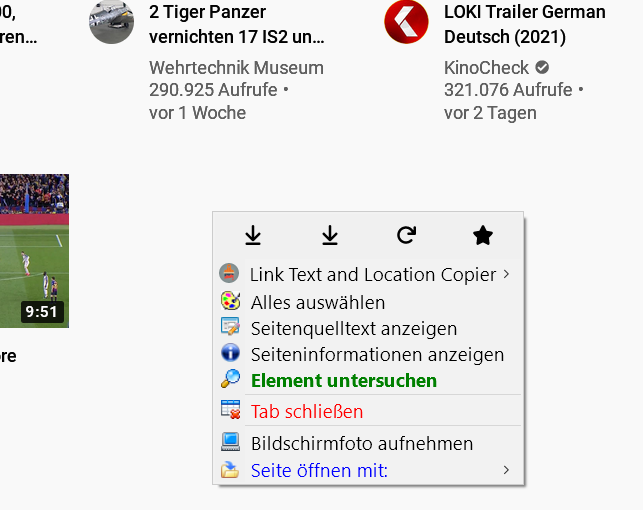Open the 2 Tiger Panzer video title
This screenshot has height=510, width=643.
point(236,25)
